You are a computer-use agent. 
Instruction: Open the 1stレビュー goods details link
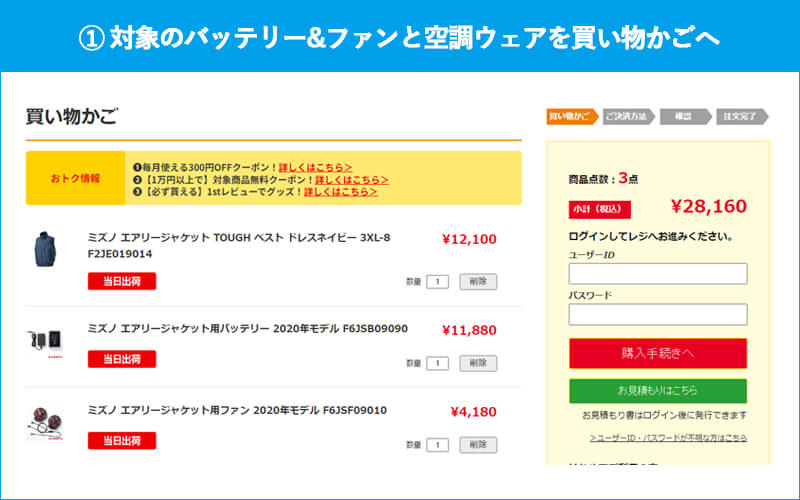pyautogui.click(x=341, y=192)
